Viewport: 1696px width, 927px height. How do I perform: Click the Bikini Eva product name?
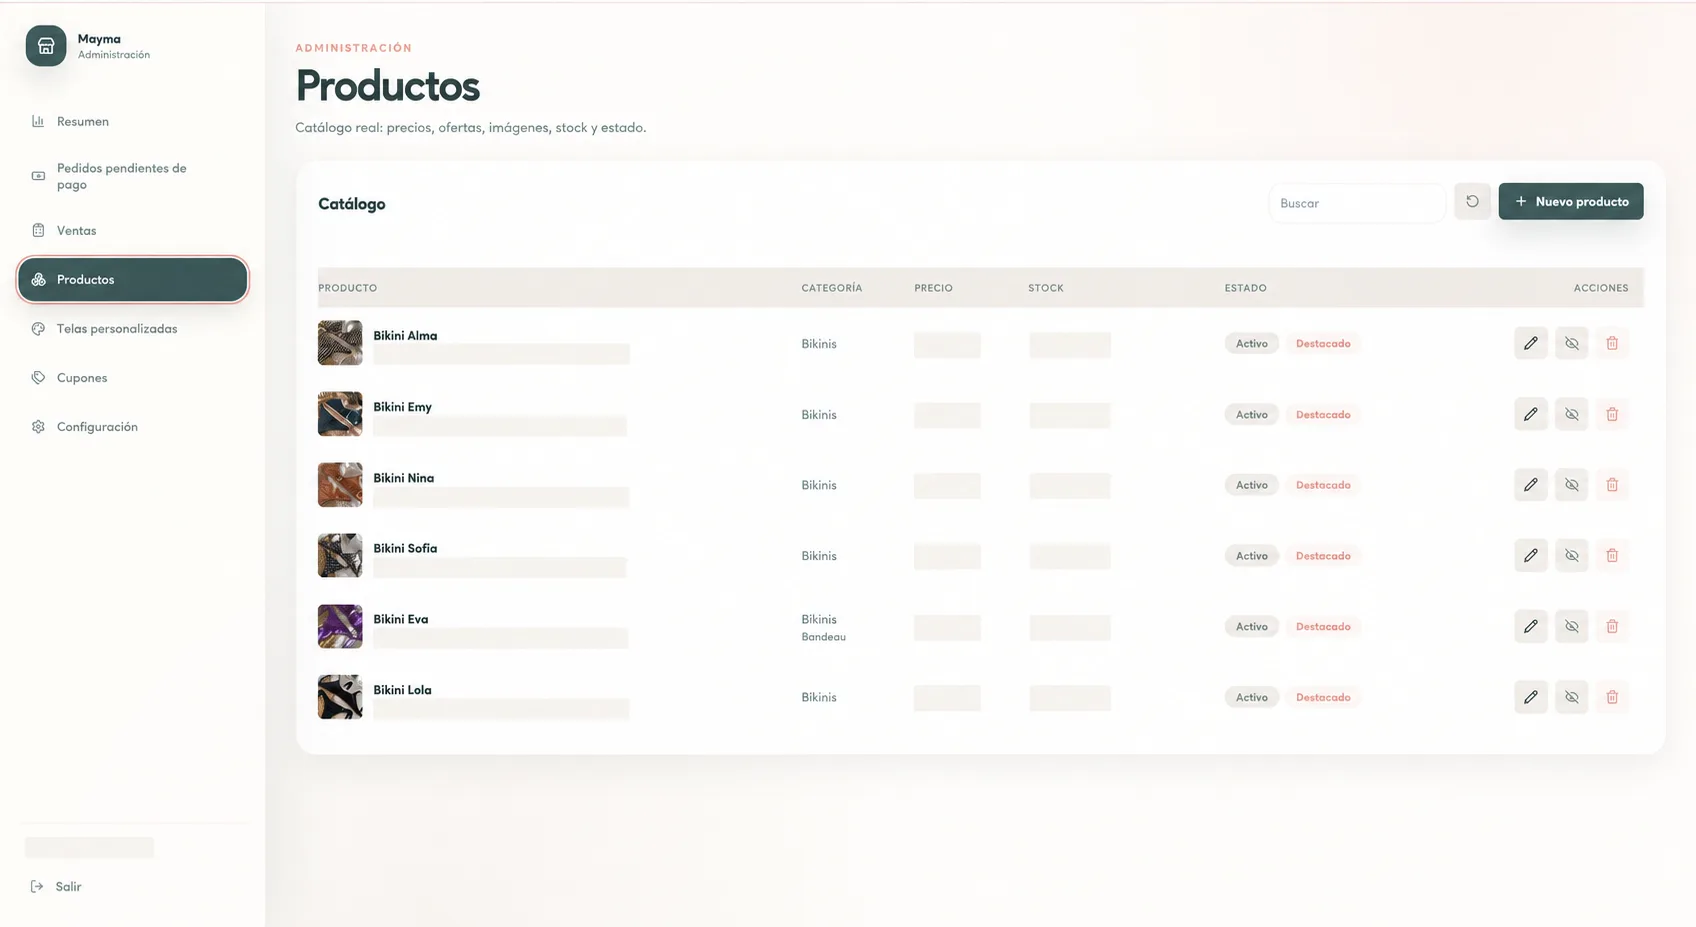click(400, 619)
